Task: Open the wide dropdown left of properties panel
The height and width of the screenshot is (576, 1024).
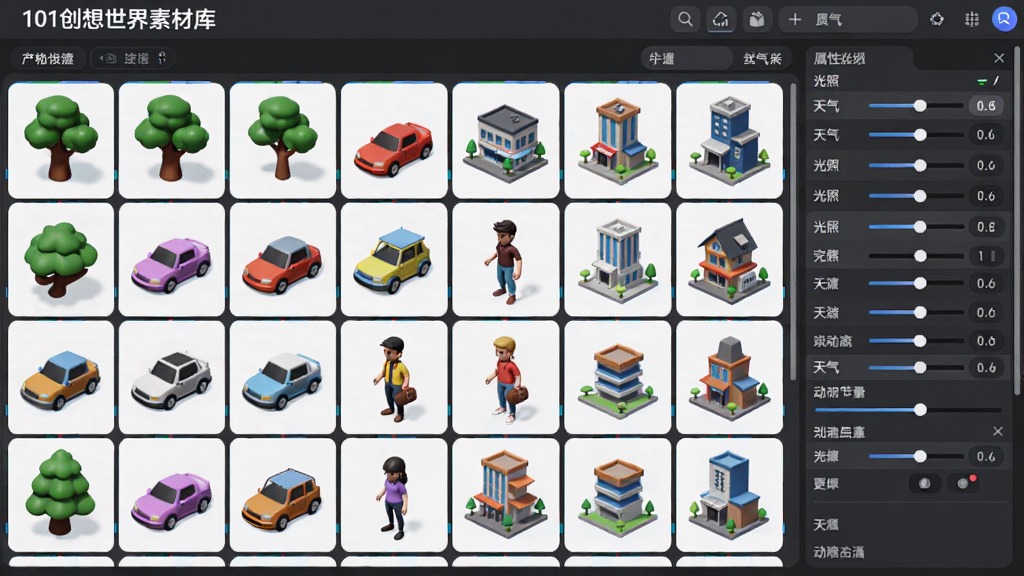Action: (x=686, y=59)
